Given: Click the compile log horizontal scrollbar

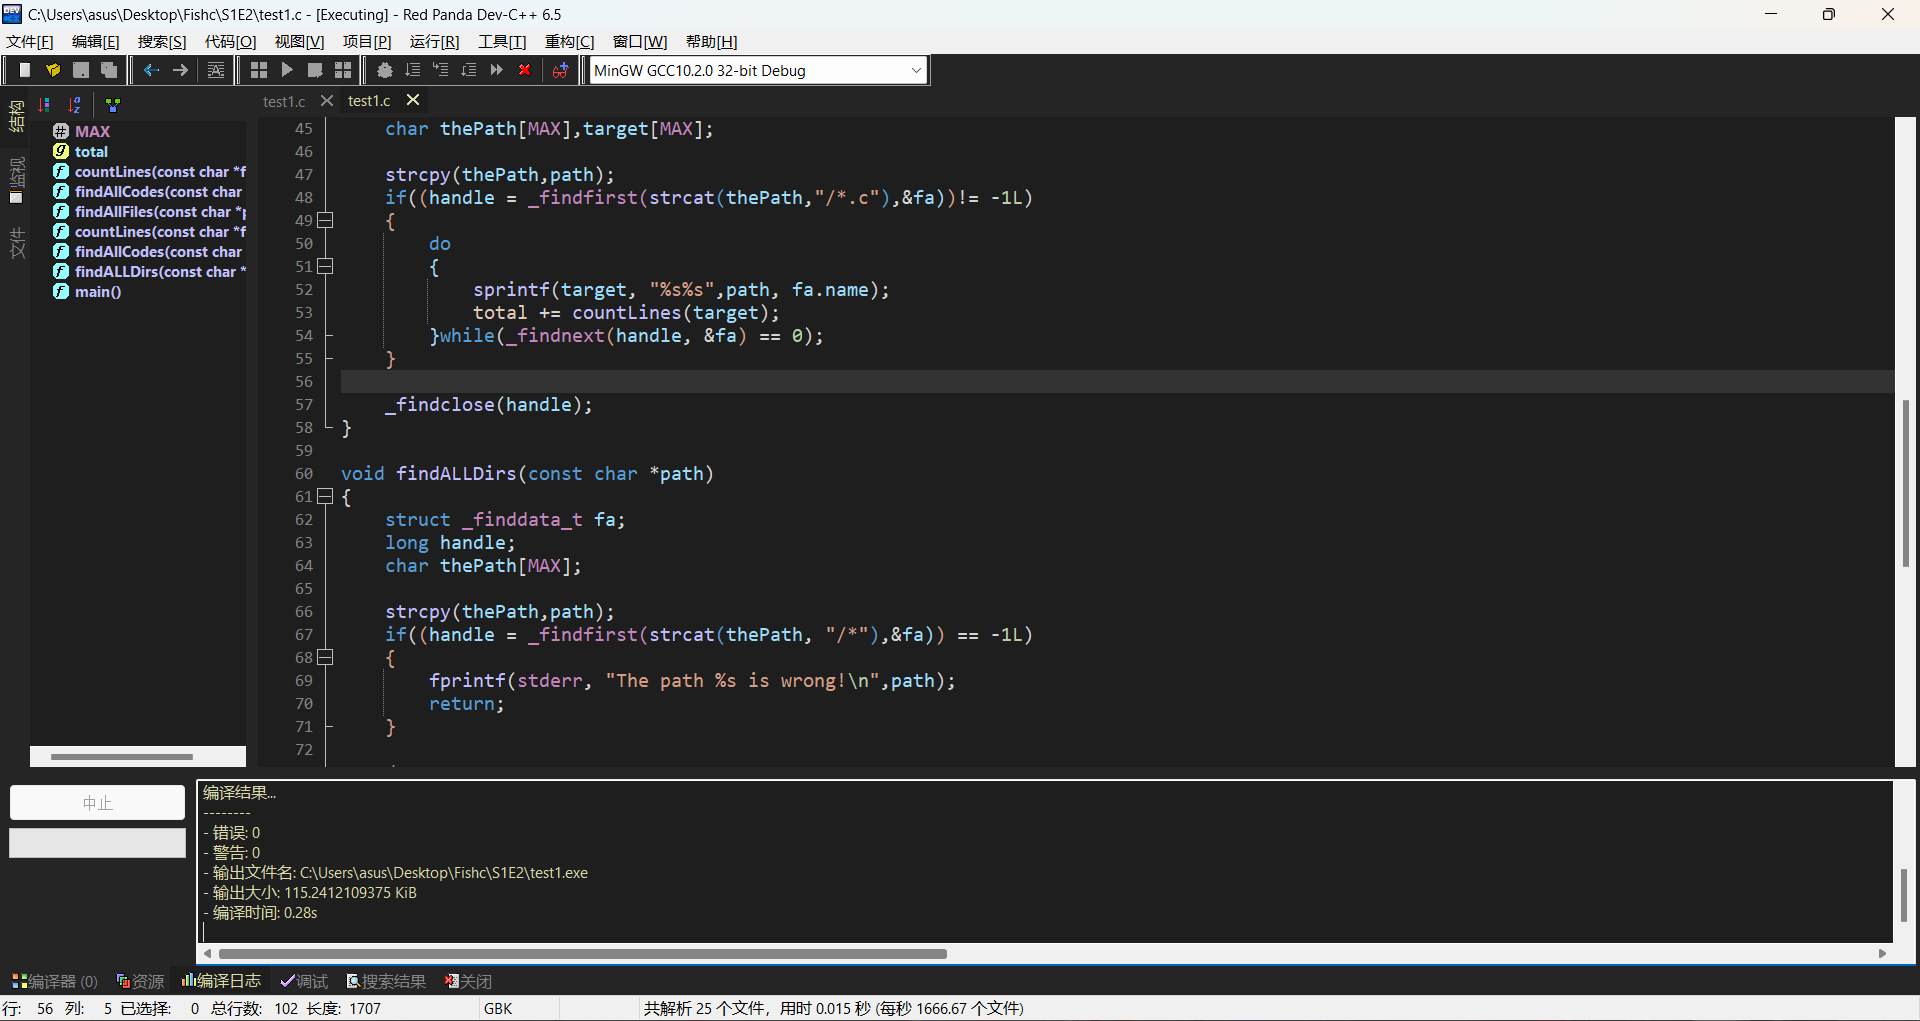Looking at the screenshot, I should click(582, 954).
